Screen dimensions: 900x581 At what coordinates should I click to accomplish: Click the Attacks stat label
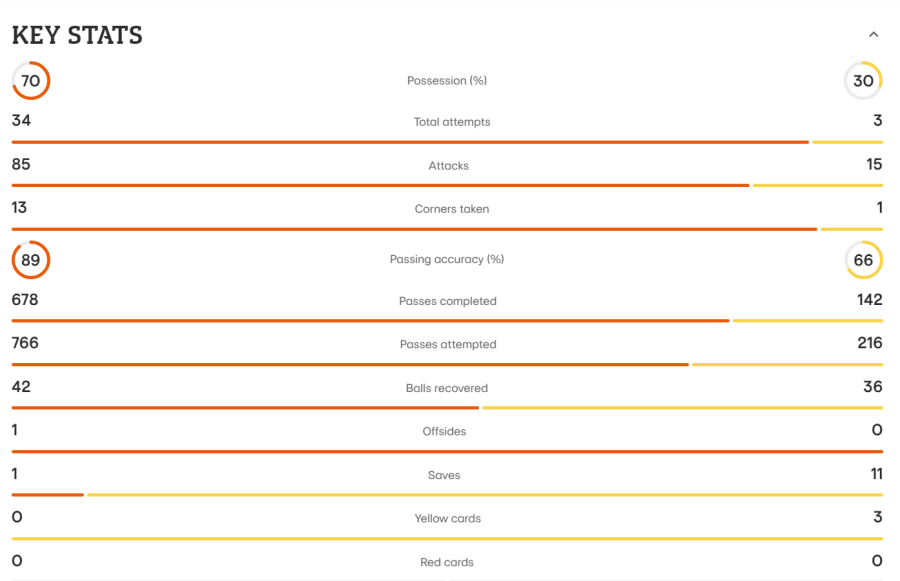[x=448, y=165]
